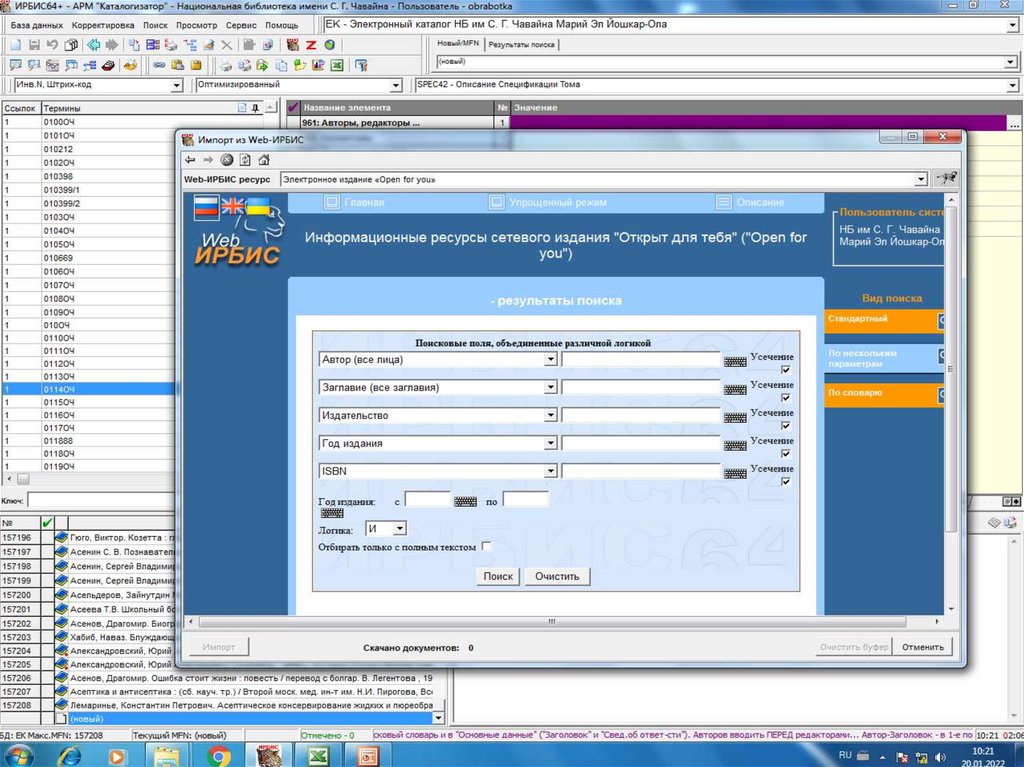Select term 011404 in dictionary list
This screenshot has width=1024, height=767.
[x=89, y=389]
